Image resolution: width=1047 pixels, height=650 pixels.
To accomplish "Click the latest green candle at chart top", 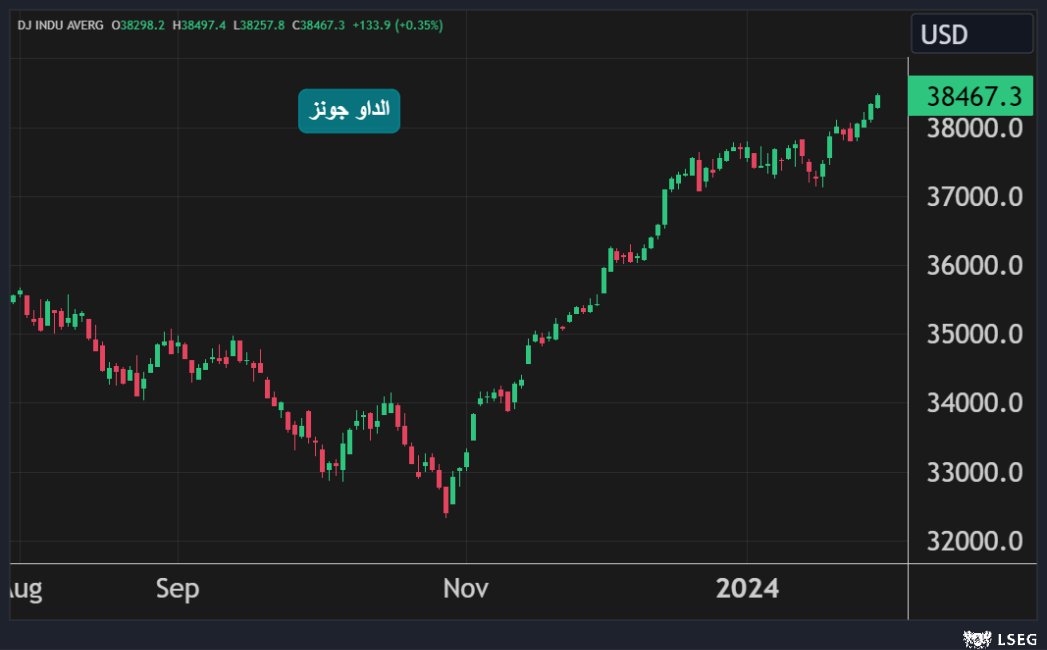I will pyautogui.click(x=877, y=101).
